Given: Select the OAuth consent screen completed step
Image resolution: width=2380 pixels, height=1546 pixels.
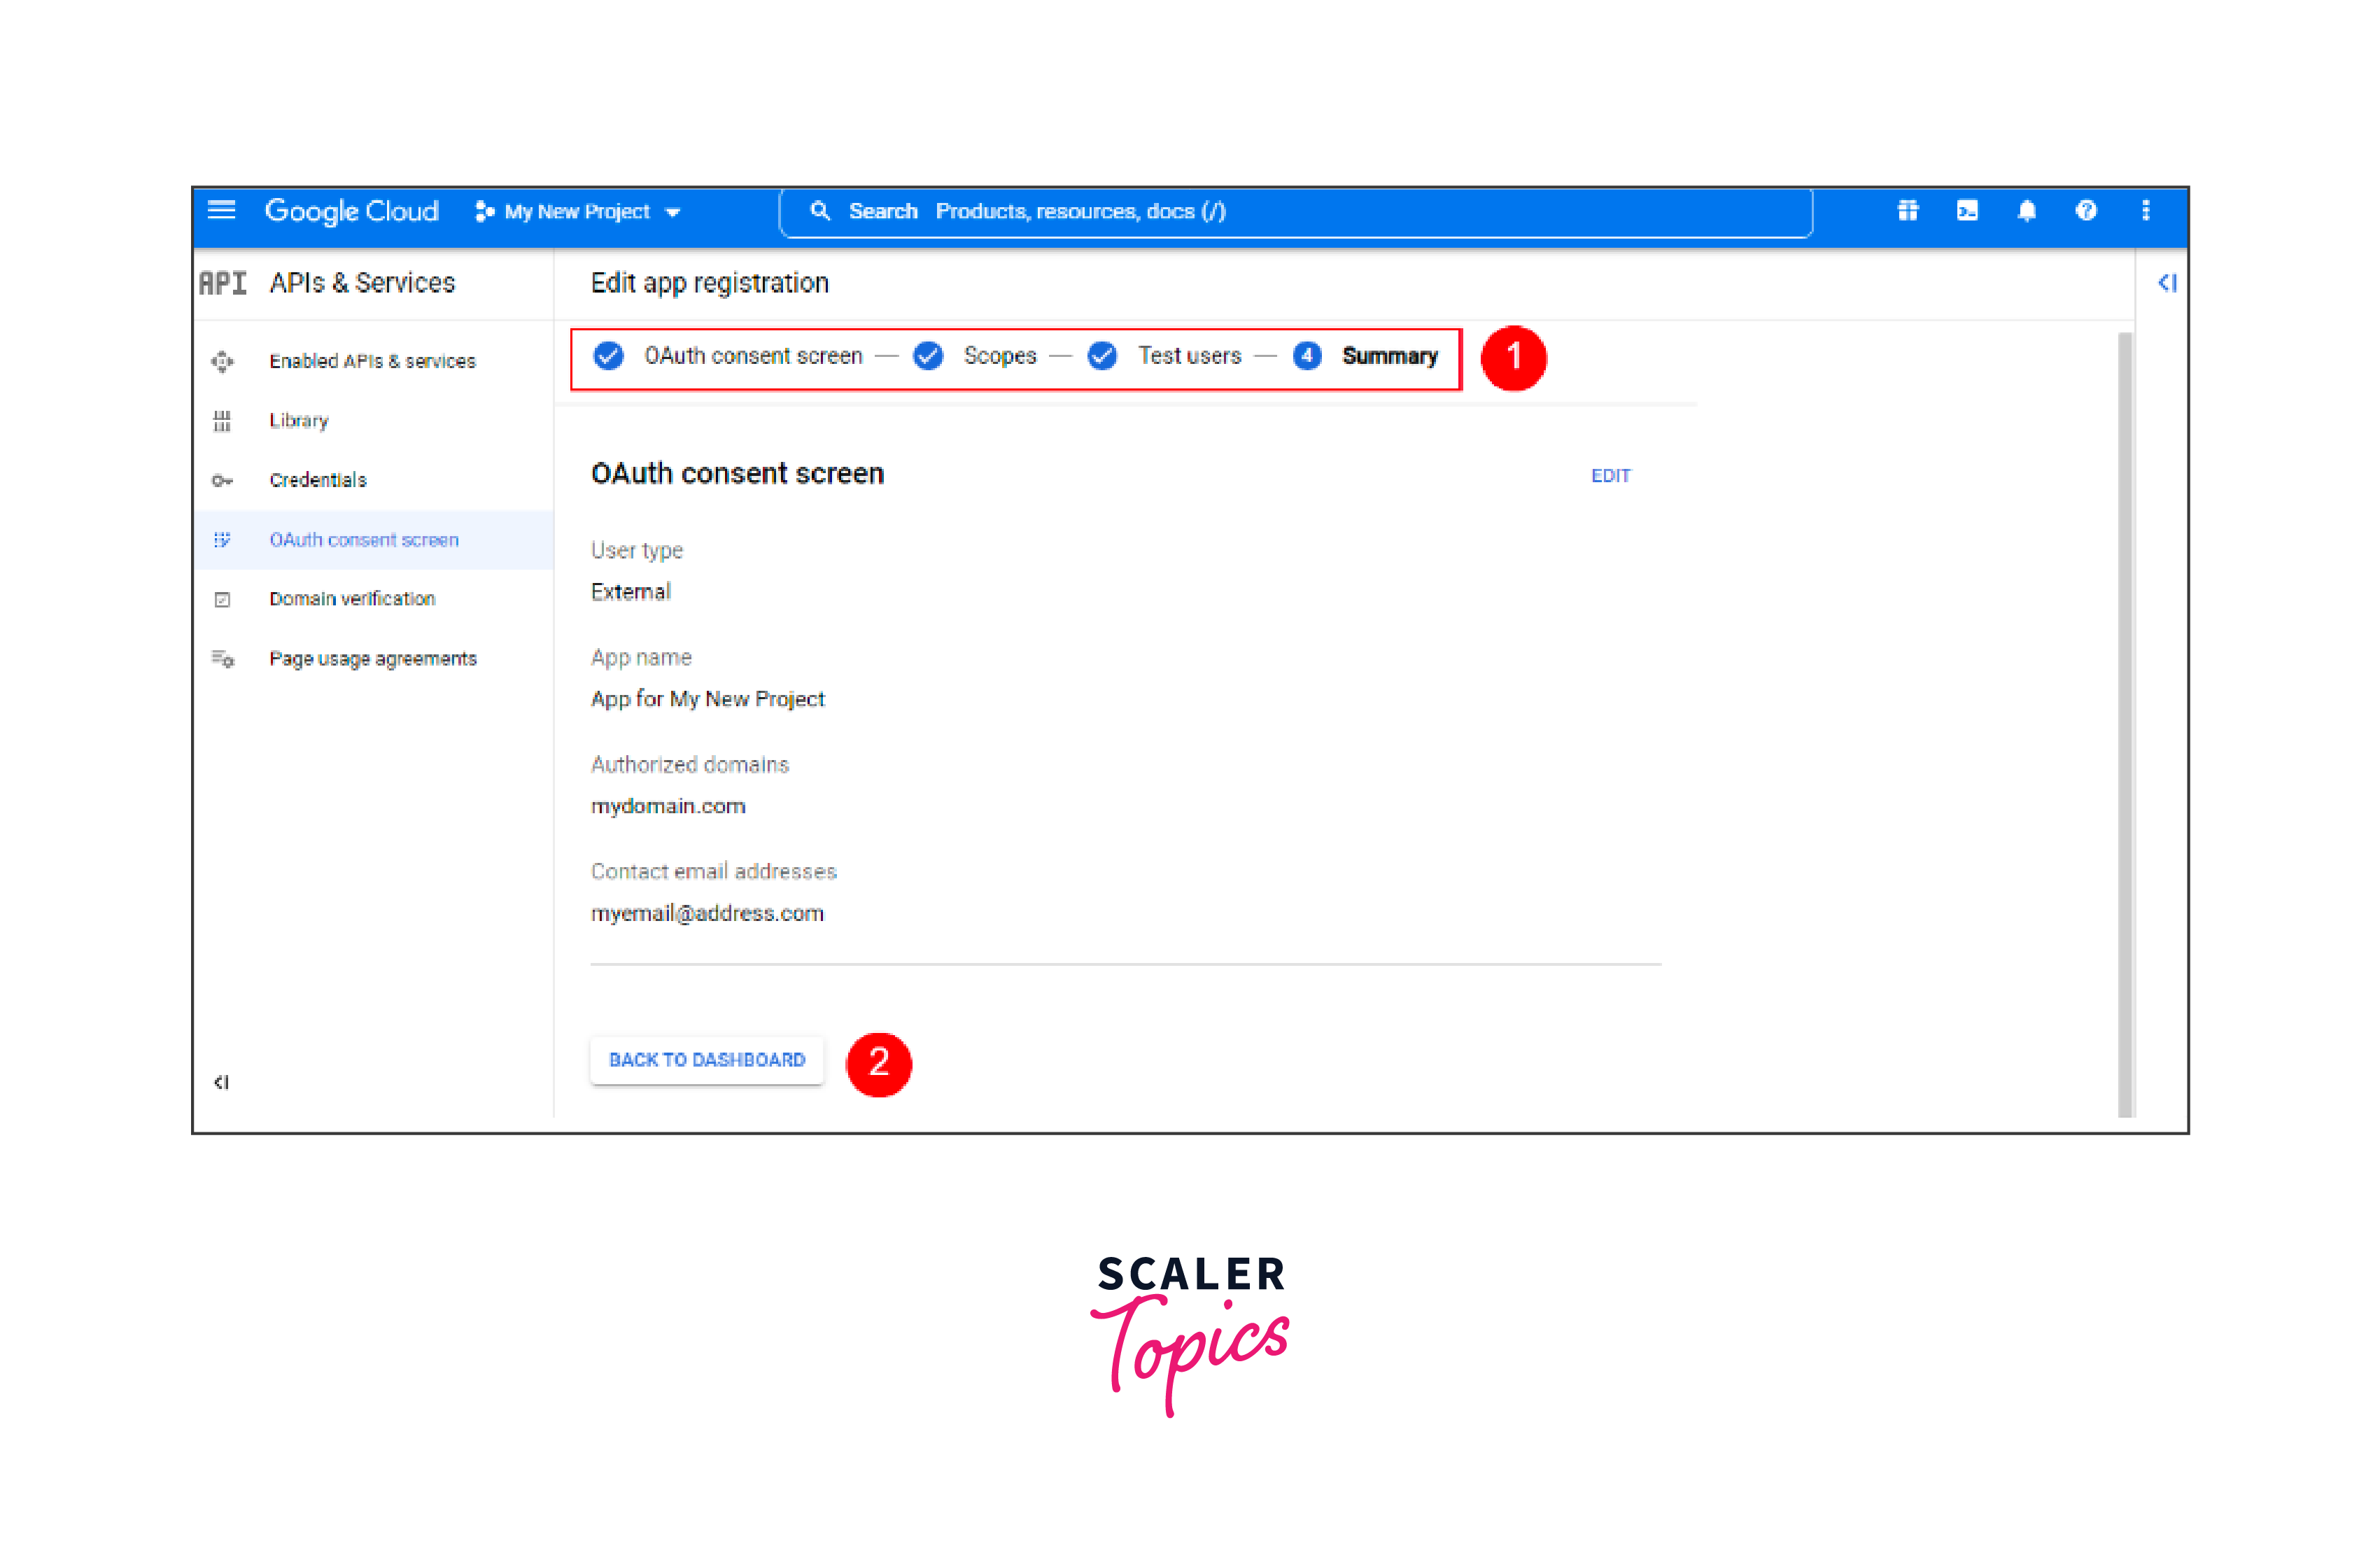Looking at the screenshot, I should (752, 356).
